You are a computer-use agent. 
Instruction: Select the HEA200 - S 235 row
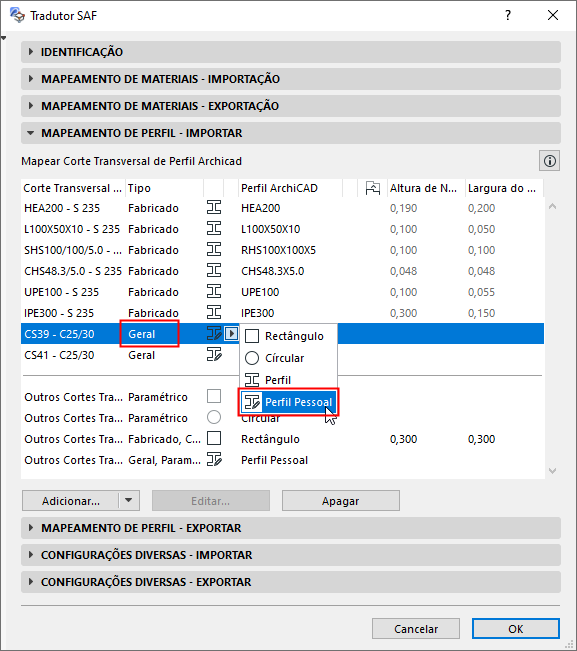click(282, 208)
